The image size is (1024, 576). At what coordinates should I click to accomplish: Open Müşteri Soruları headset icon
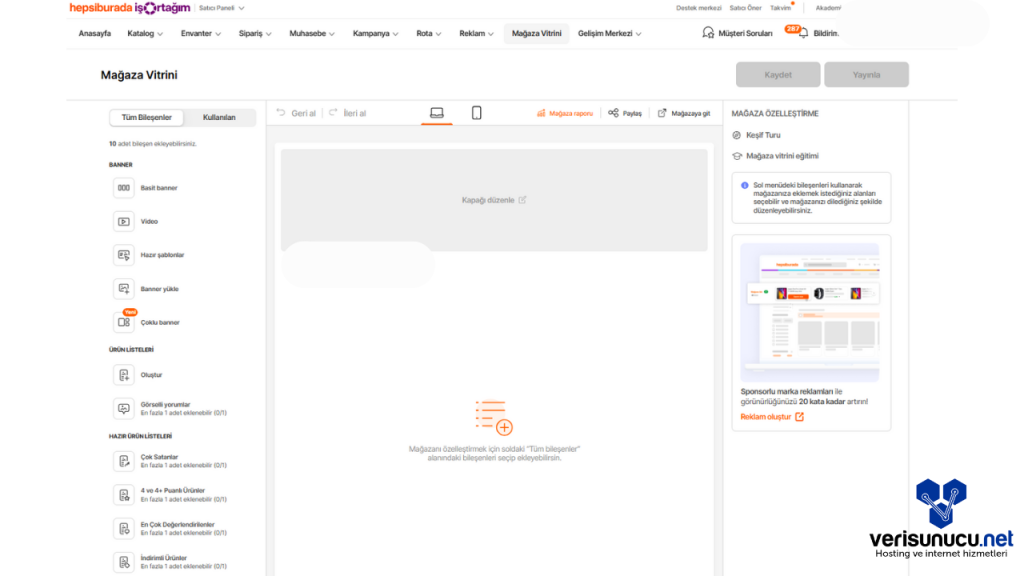pos(708,33)
